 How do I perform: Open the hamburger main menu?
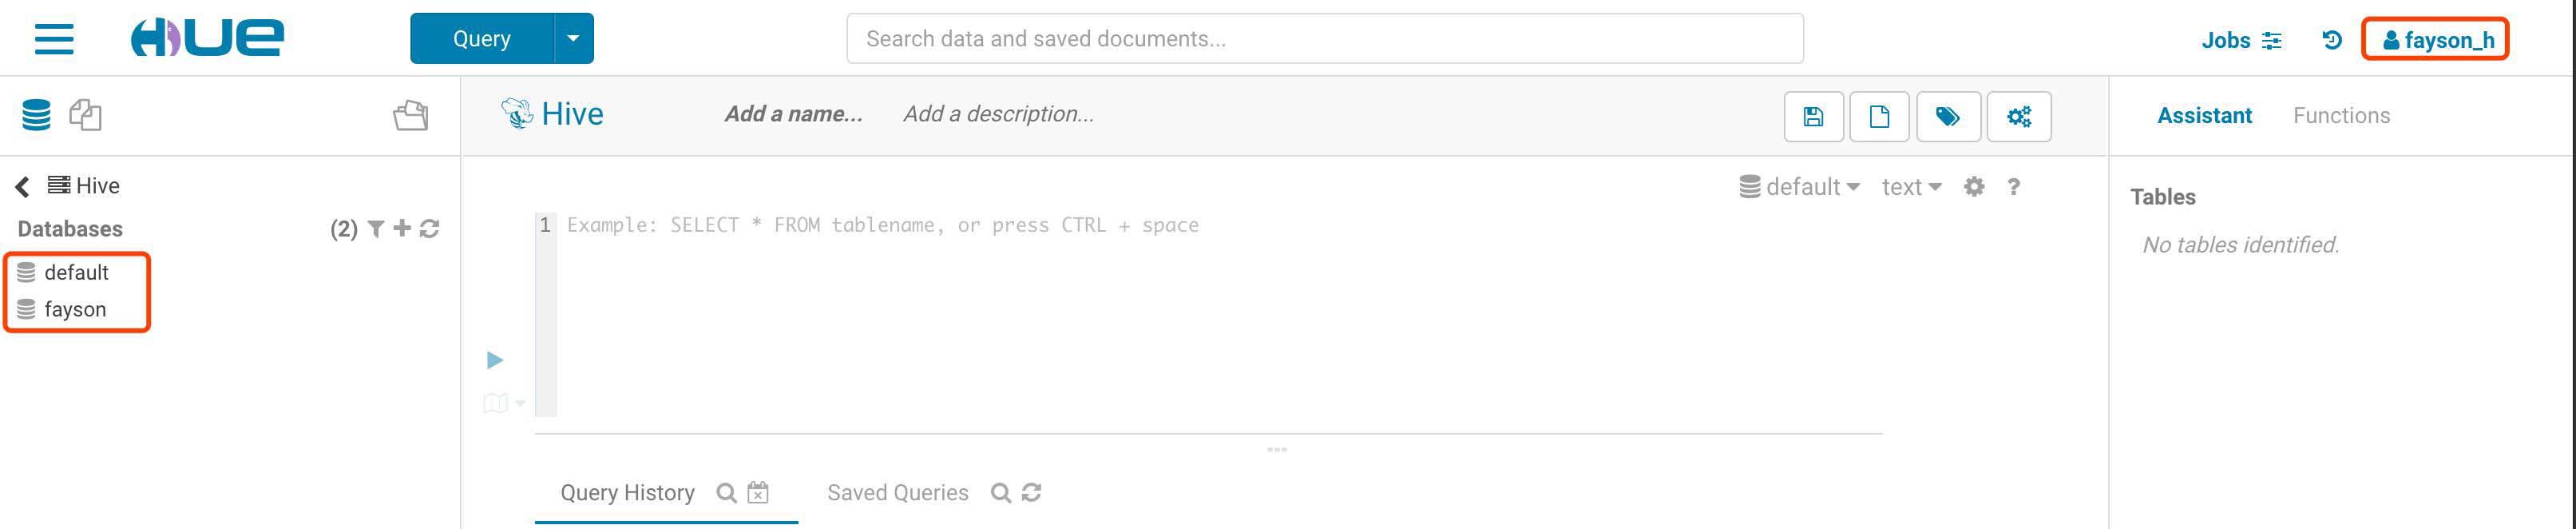tap(54, 39)
